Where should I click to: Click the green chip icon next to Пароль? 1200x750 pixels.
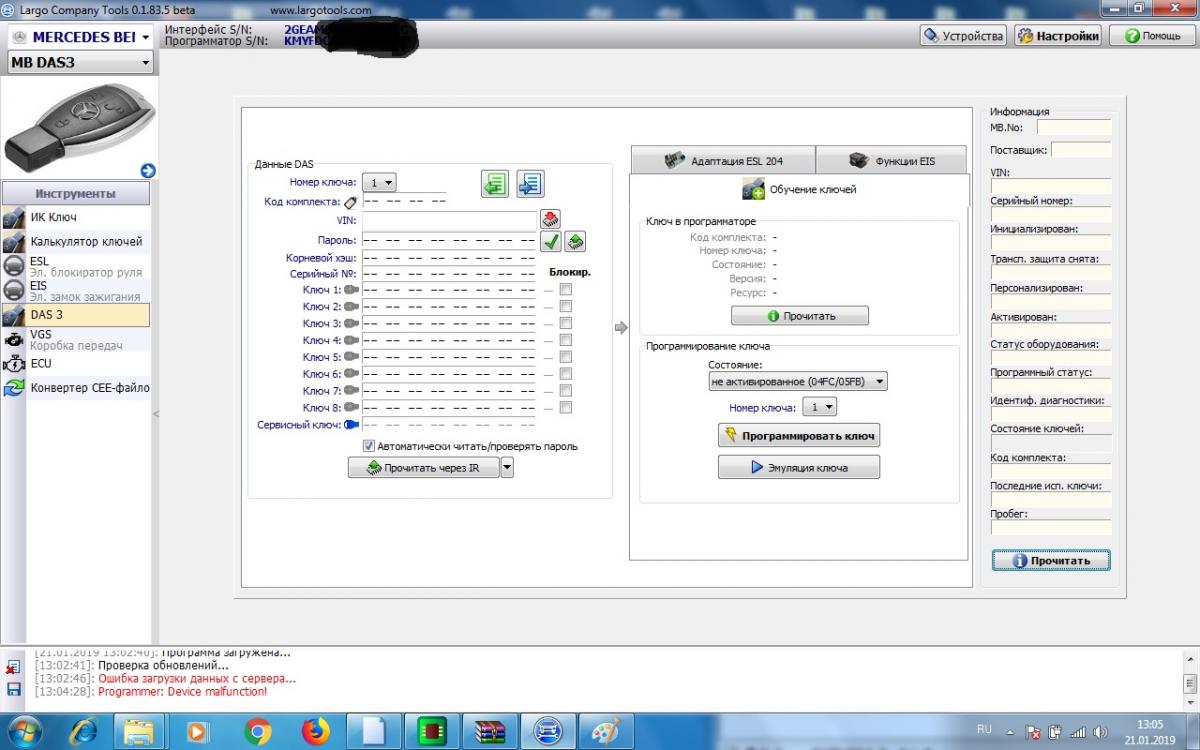coord(575,241)
